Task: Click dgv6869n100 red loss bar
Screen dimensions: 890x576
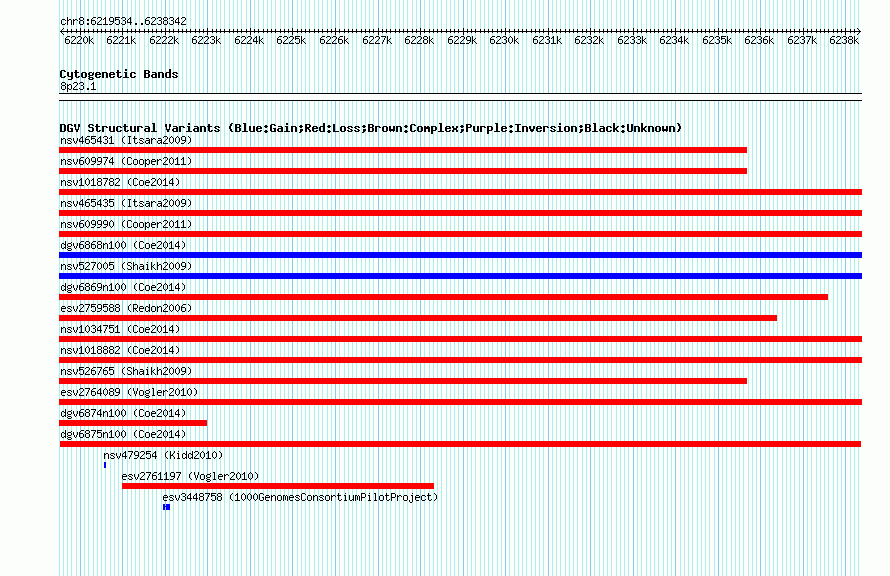Action: (x=443, y=297)
